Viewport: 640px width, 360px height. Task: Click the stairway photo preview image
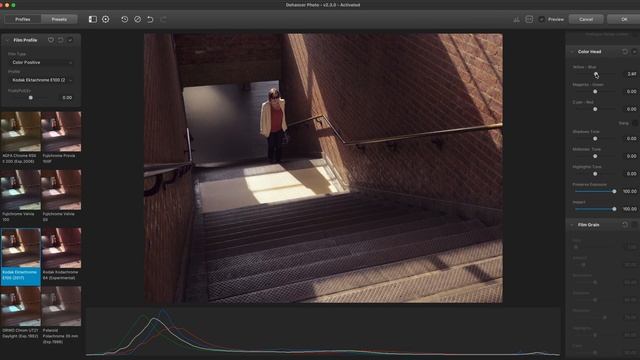click(323, 168)
